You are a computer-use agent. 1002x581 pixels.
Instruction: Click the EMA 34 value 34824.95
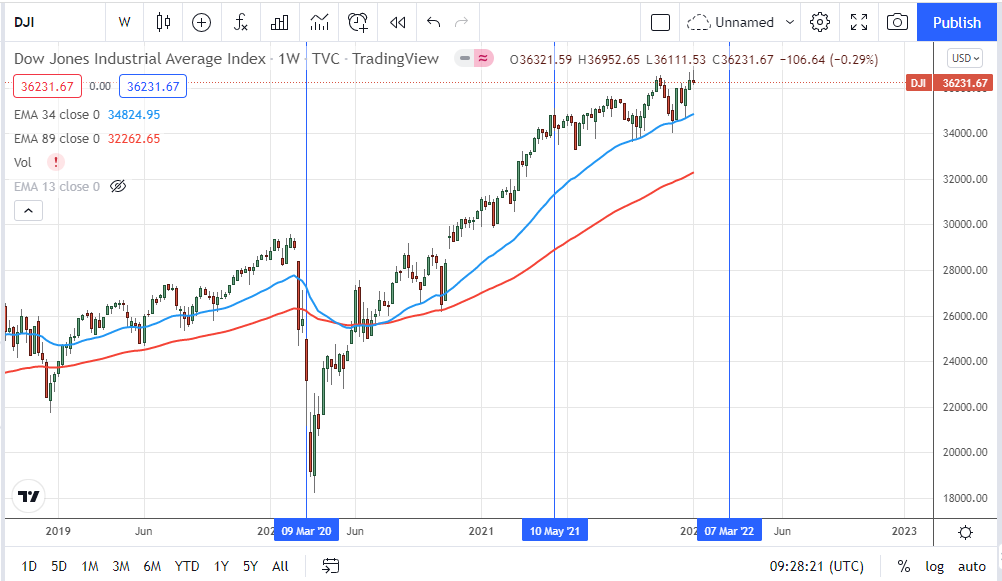pyautogui.click(x=134, y=114)
